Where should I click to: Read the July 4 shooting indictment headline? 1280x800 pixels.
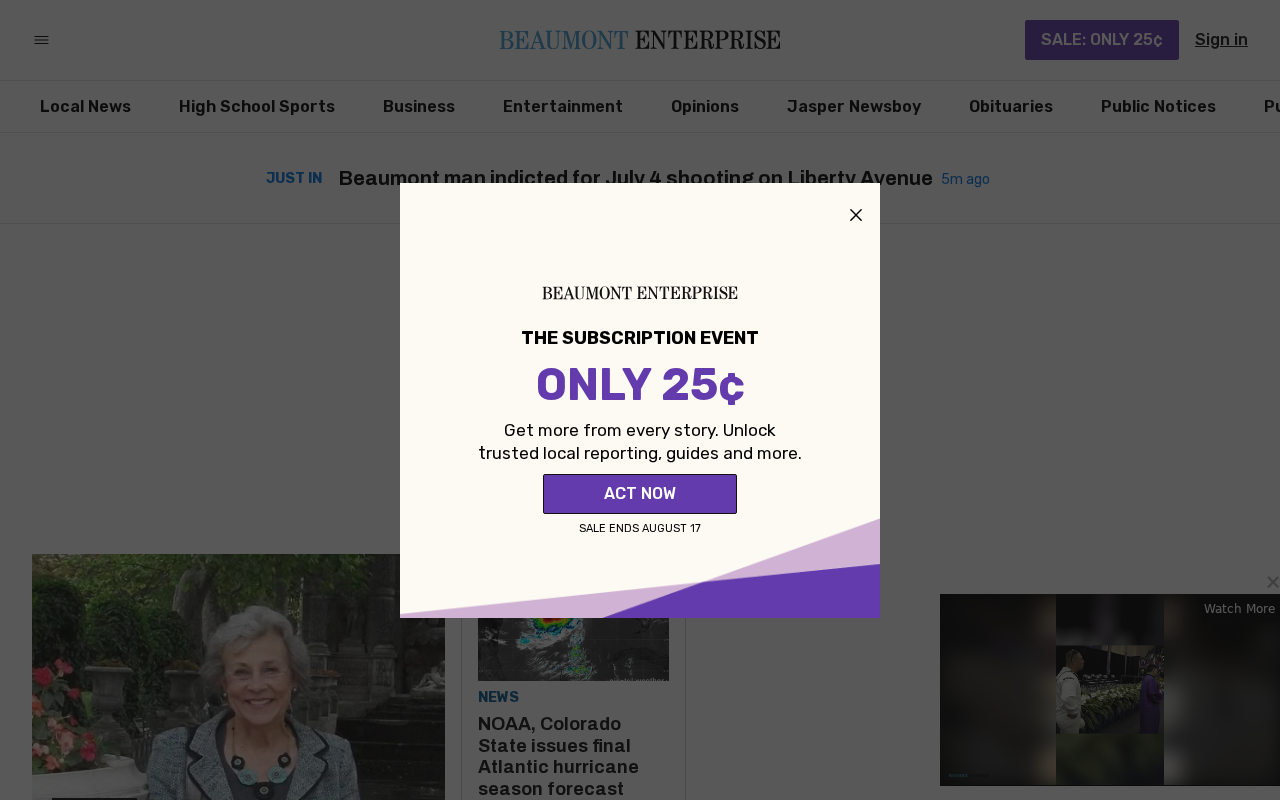point(636,178)
